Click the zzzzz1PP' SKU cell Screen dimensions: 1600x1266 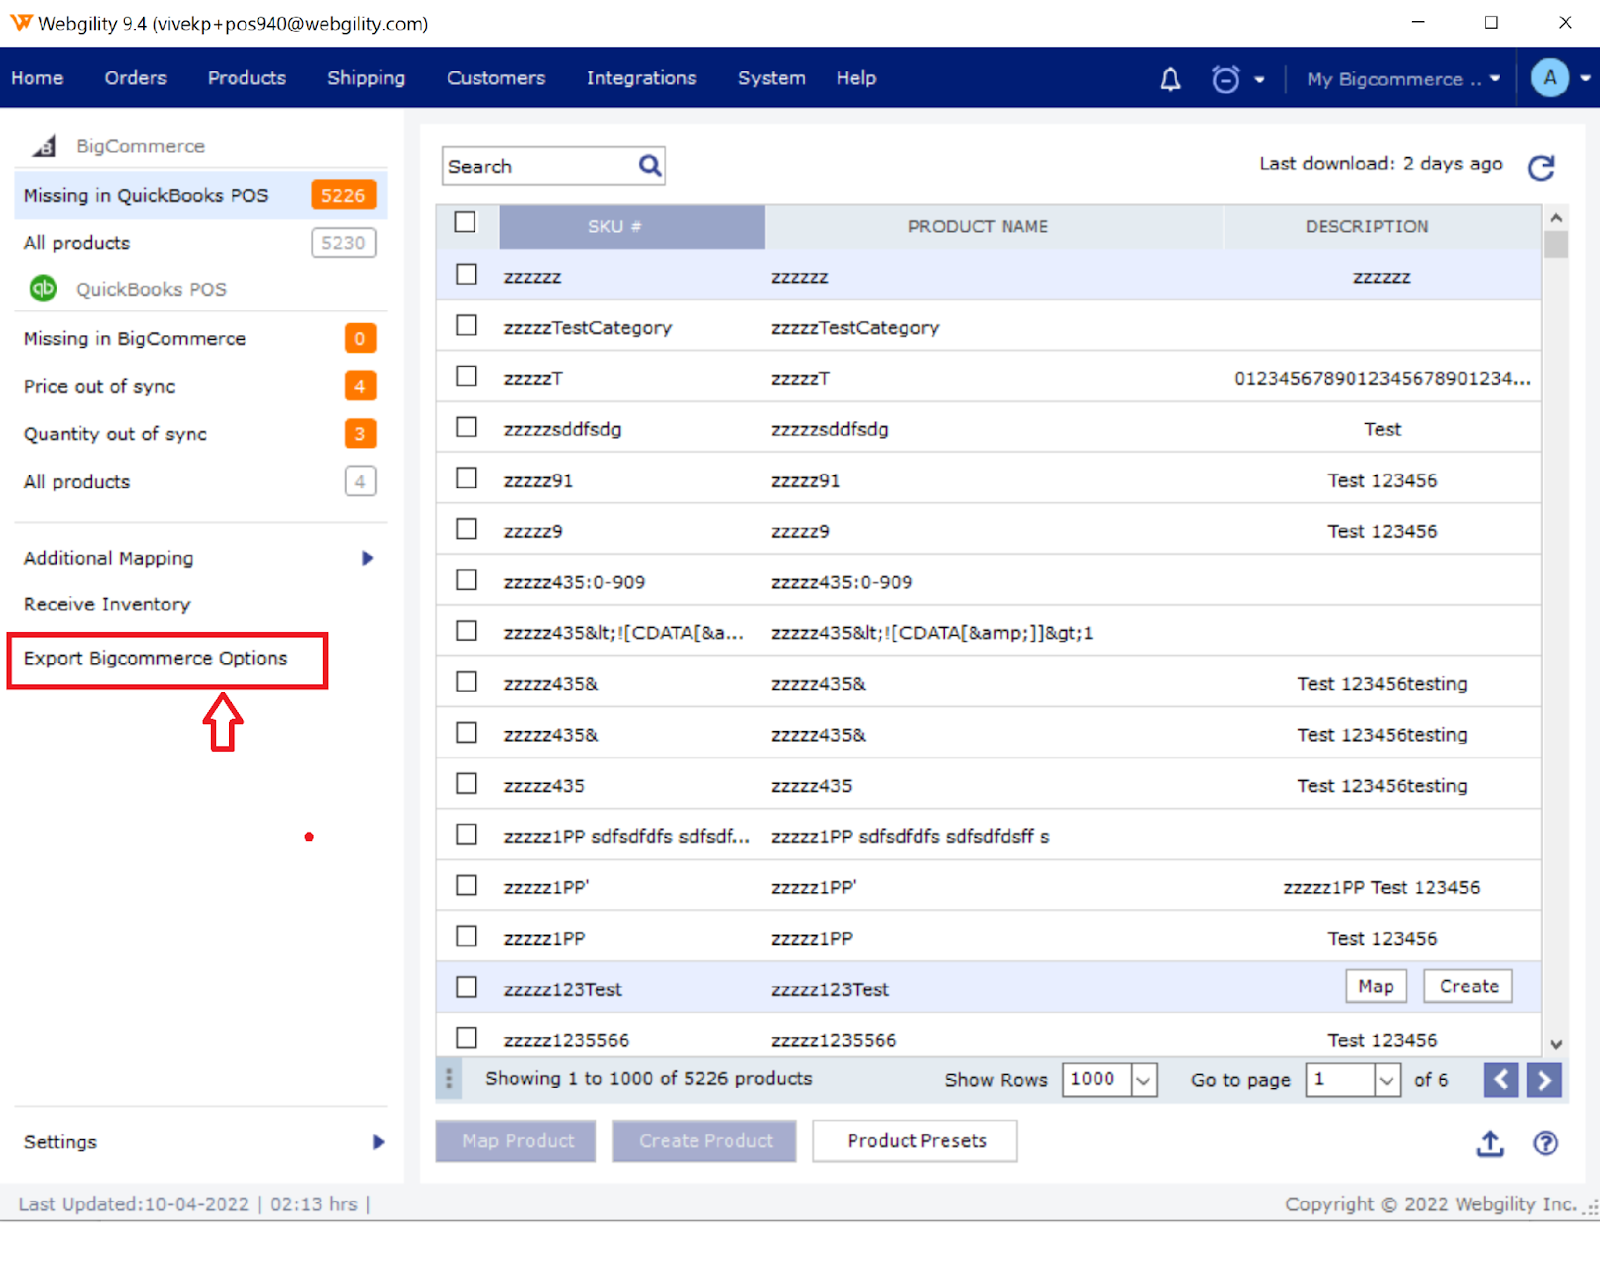[x=547, y=887]
